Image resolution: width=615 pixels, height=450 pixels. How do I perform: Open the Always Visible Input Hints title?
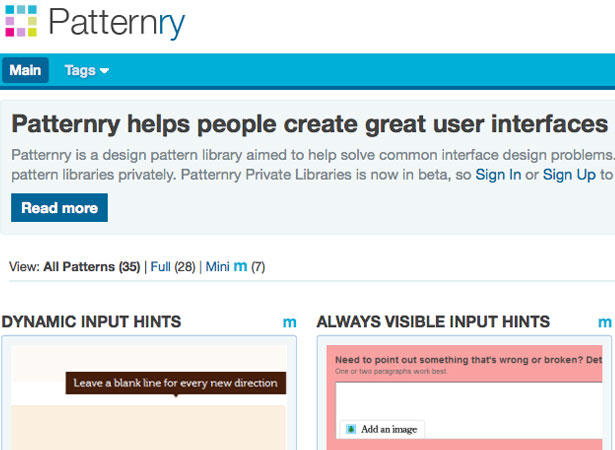[x=433, y=322]
